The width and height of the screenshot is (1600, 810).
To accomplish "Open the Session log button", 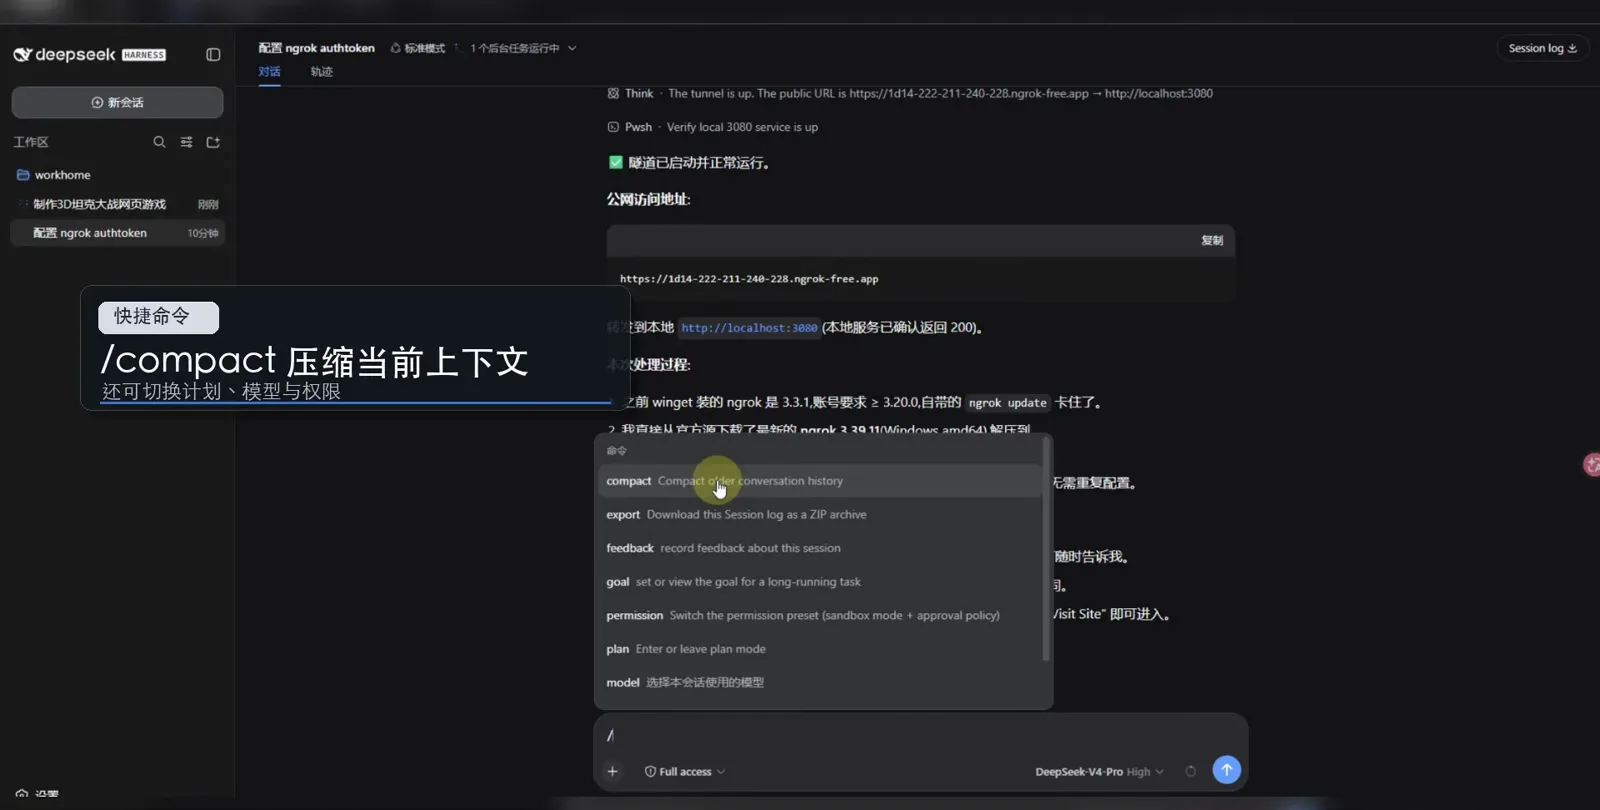I will (1542, 48).
